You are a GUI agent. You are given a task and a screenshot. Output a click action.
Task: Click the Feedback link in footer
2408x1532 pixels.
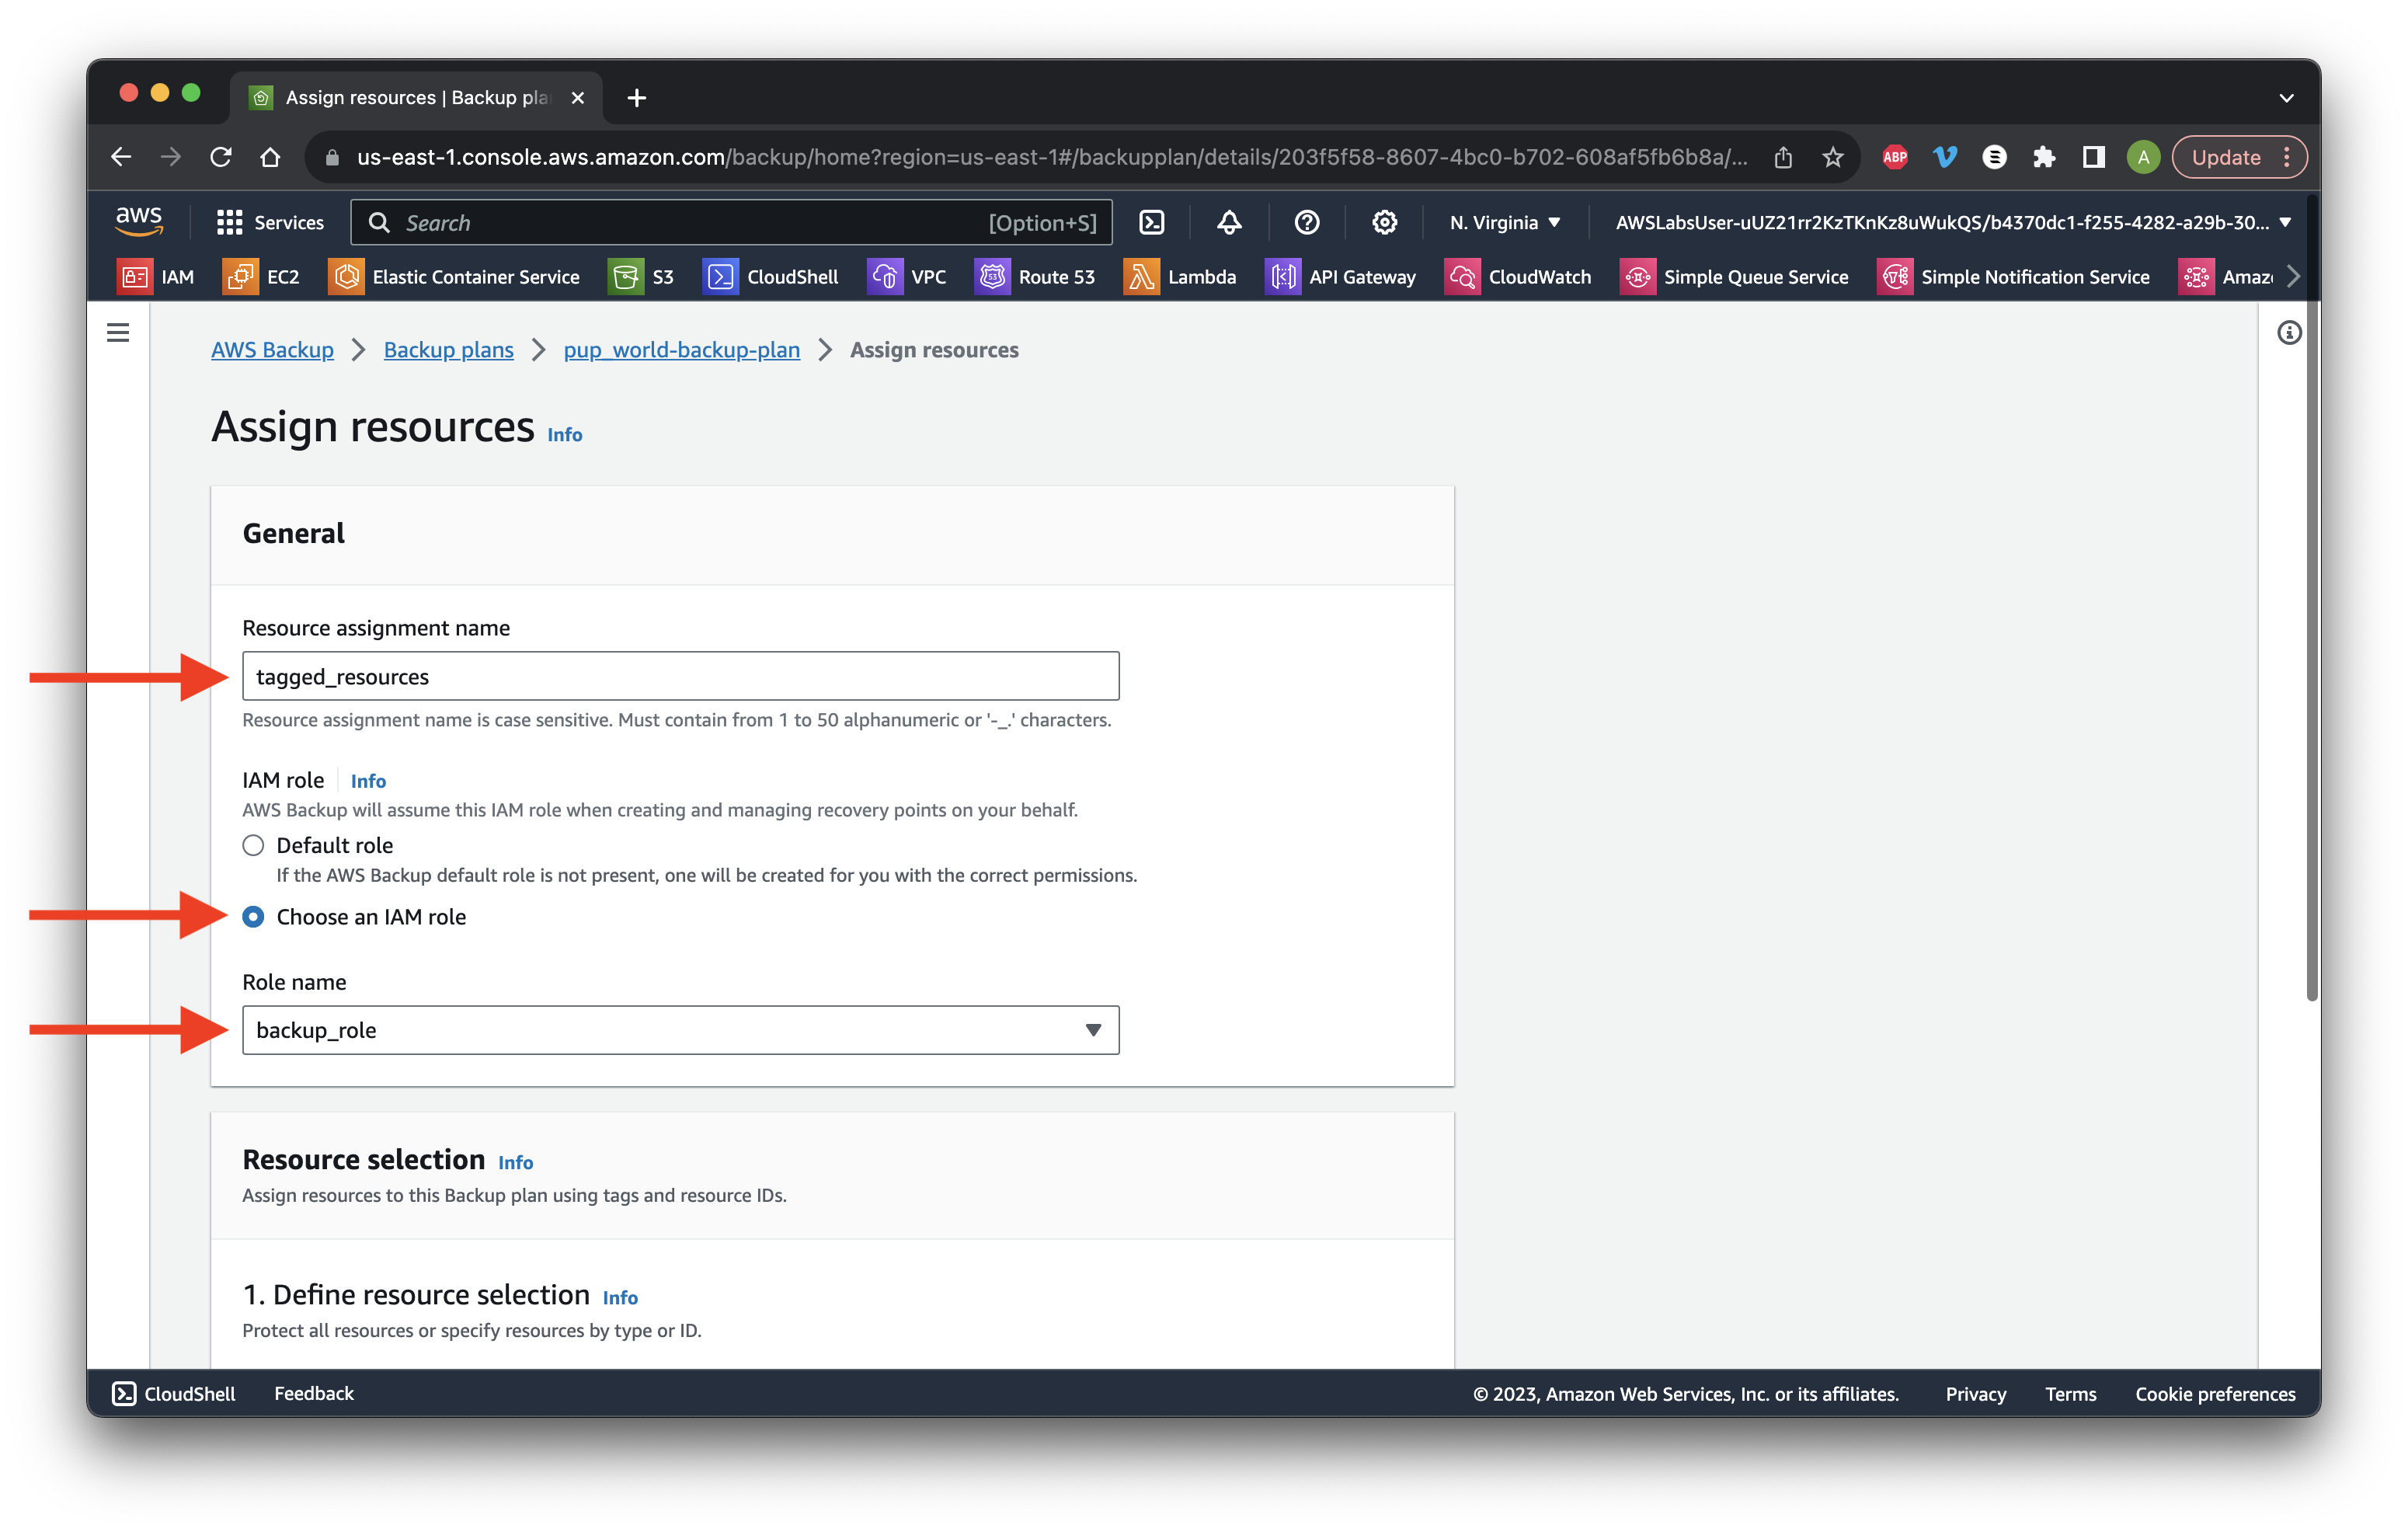[x=314, y=1393]
